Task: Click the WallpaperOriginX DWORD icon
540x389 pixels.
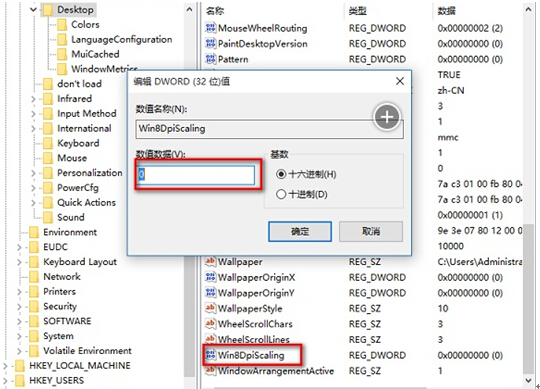Action: [x=210, y=277]
